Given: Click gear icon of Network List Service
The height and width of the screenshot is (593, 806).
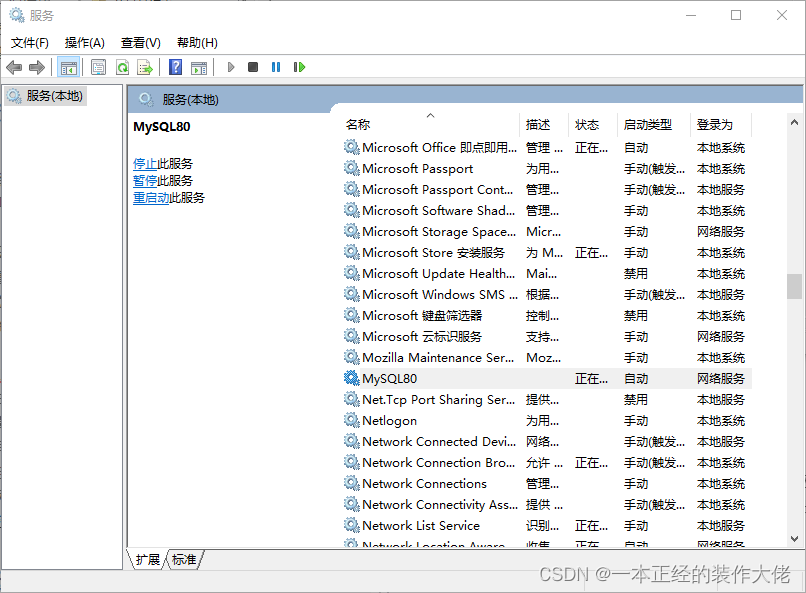Looking at the screenshot, I should coord(352,525).
